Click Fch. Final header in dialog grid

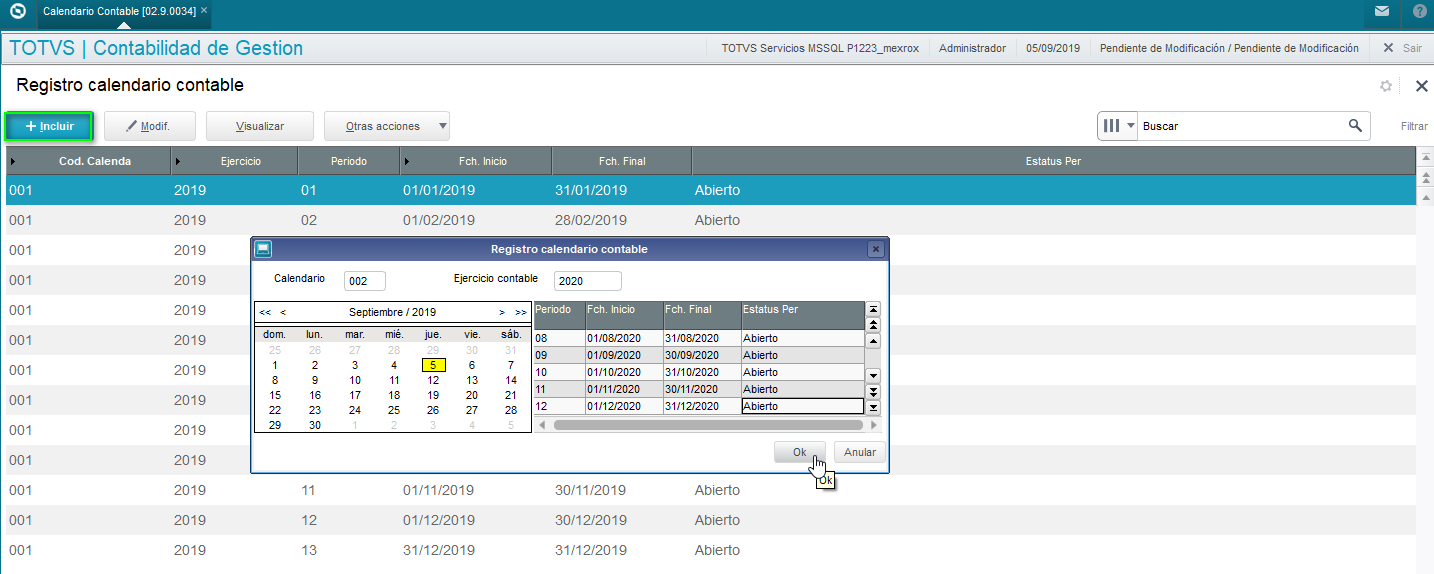point(702,315)
